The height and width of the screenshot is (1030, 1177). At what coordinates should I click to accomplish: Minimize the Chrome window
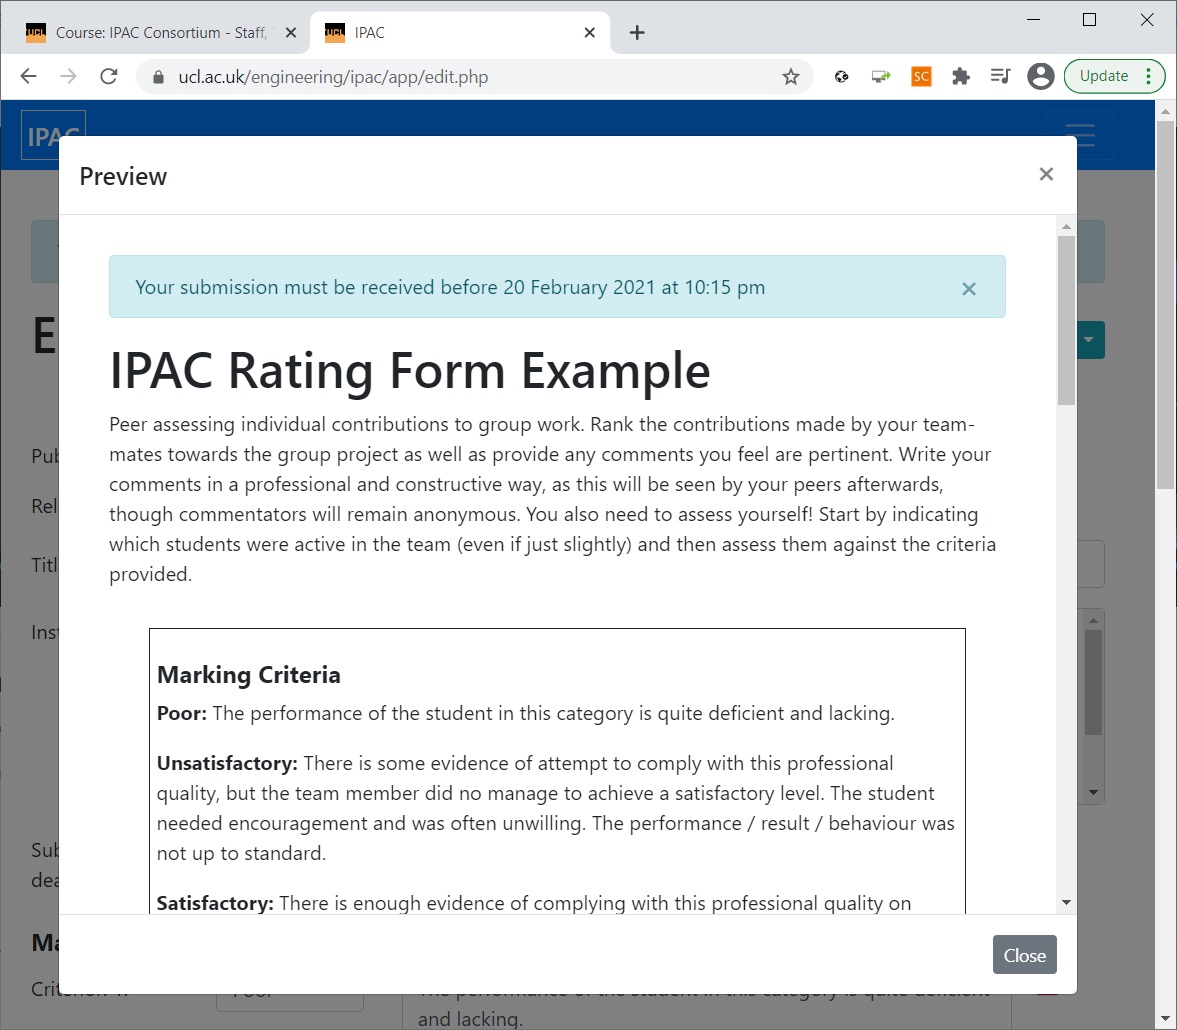tap(1034, 20)
